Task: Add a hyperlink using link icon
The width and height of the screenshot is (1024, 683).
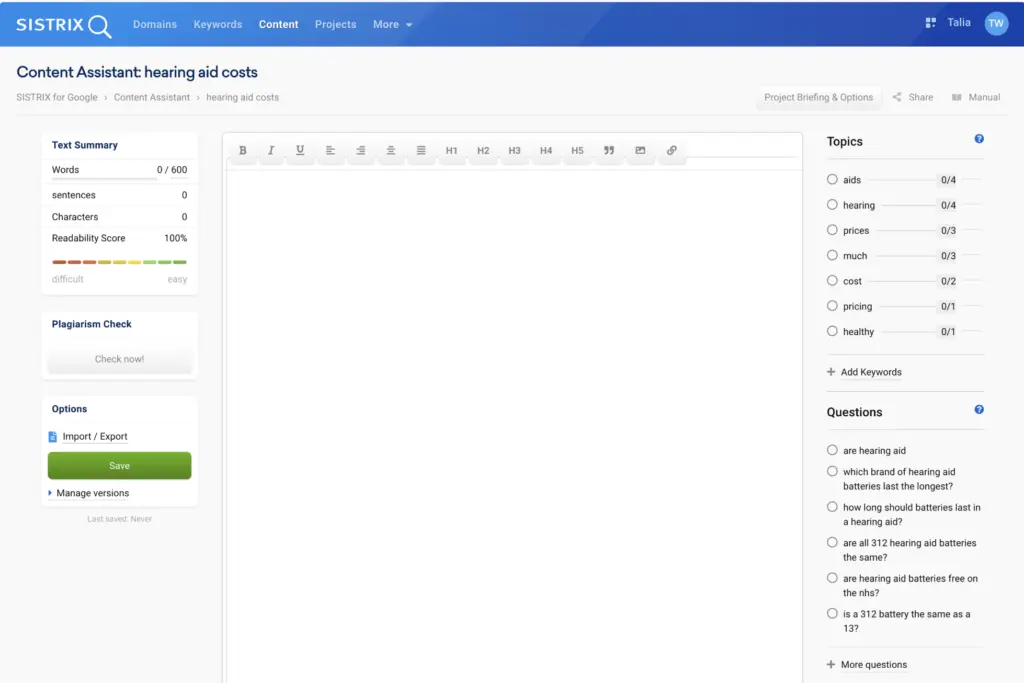Action: click(671, 150)
